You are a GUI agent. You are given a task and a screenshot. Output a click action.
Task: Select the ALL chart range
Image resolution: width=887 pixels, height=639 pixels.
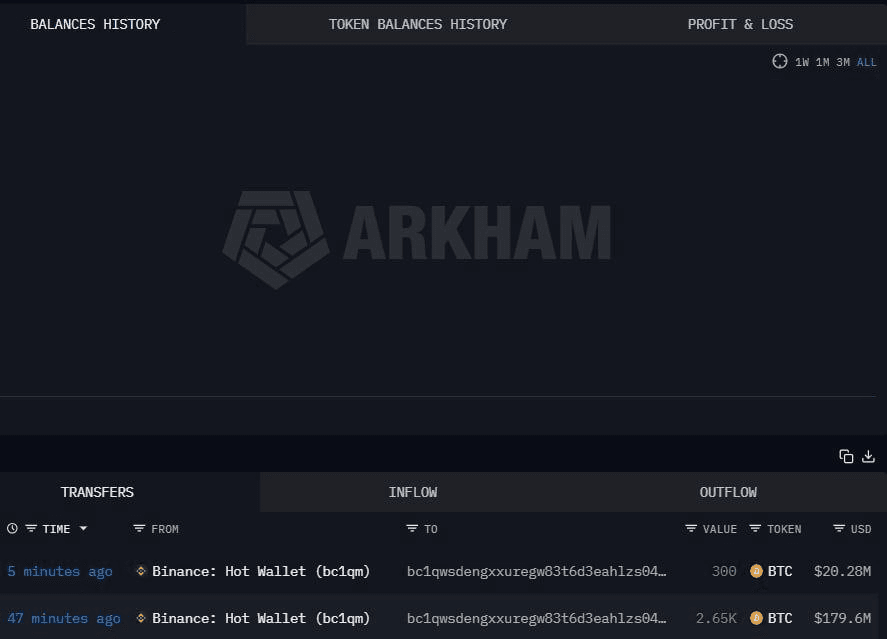click(x=866, y=62)
